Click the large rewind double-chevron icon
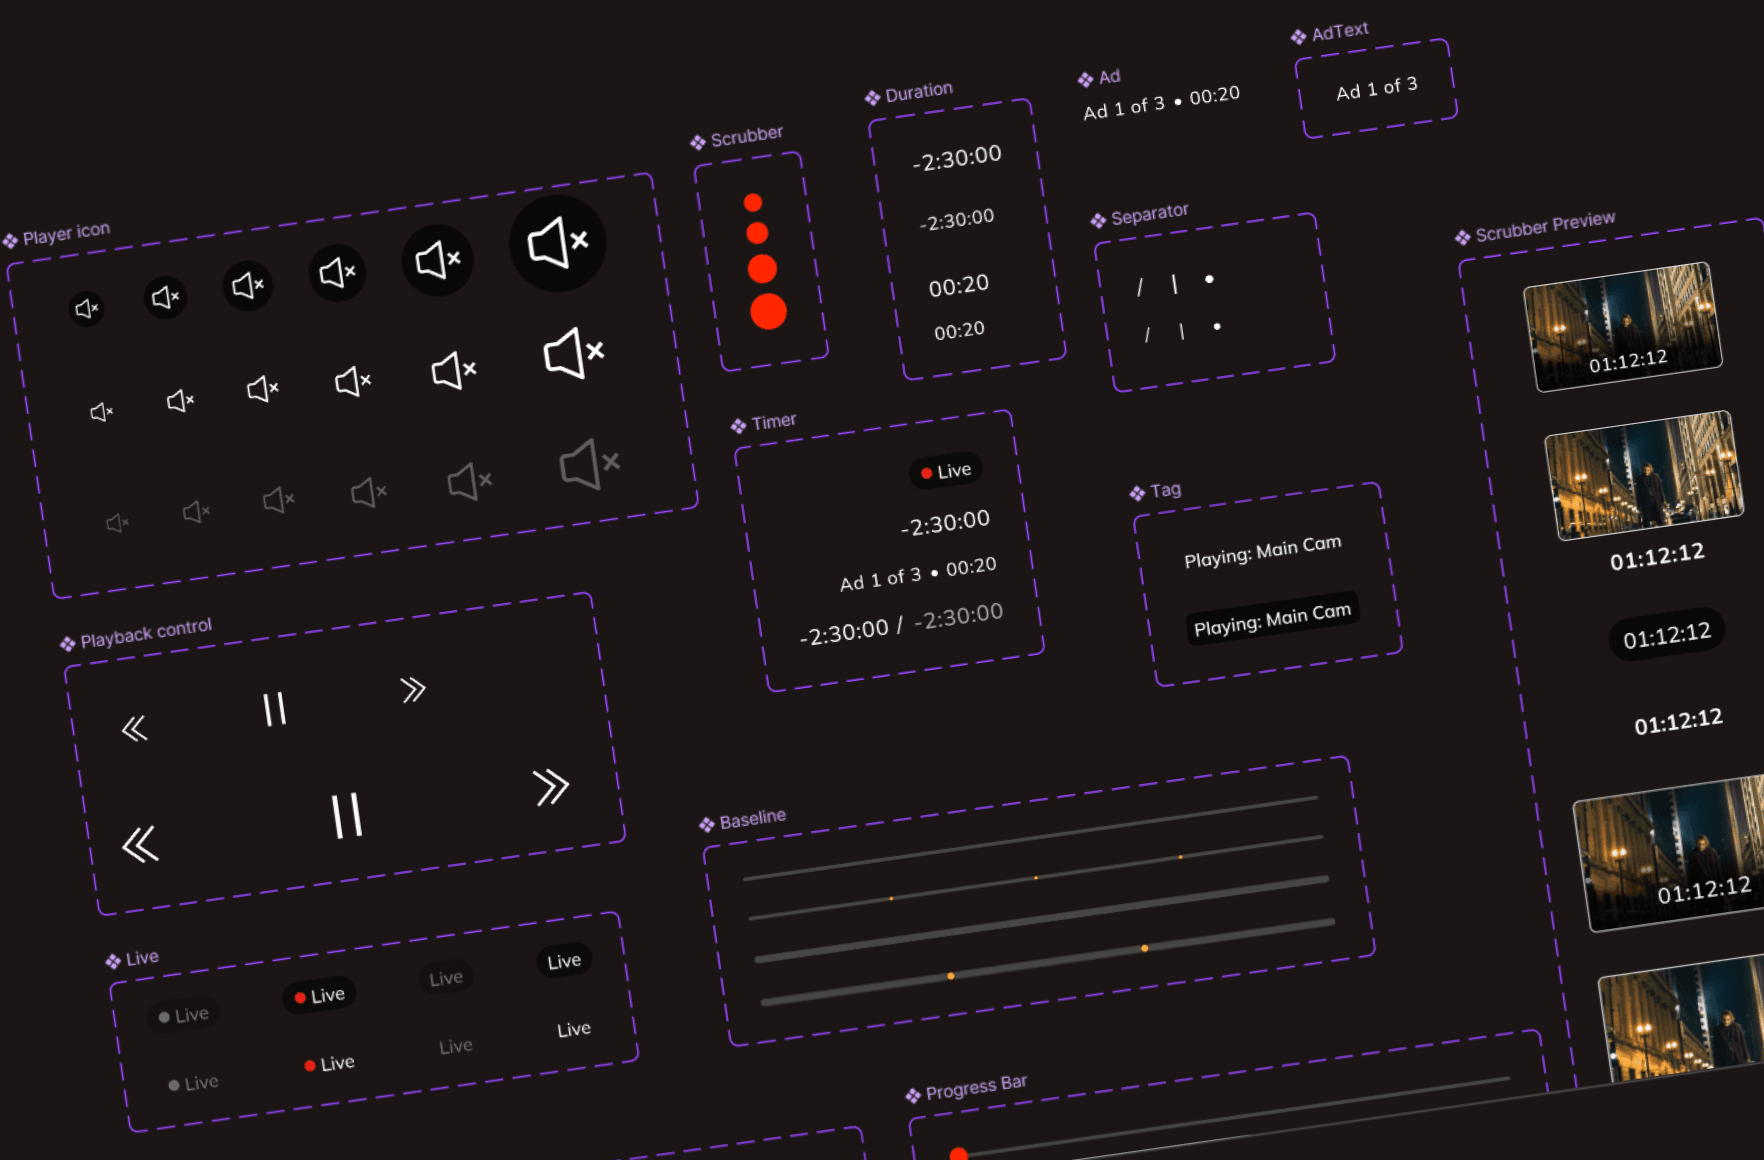Screen dimensions: 1764x1160 click(141, 844)
